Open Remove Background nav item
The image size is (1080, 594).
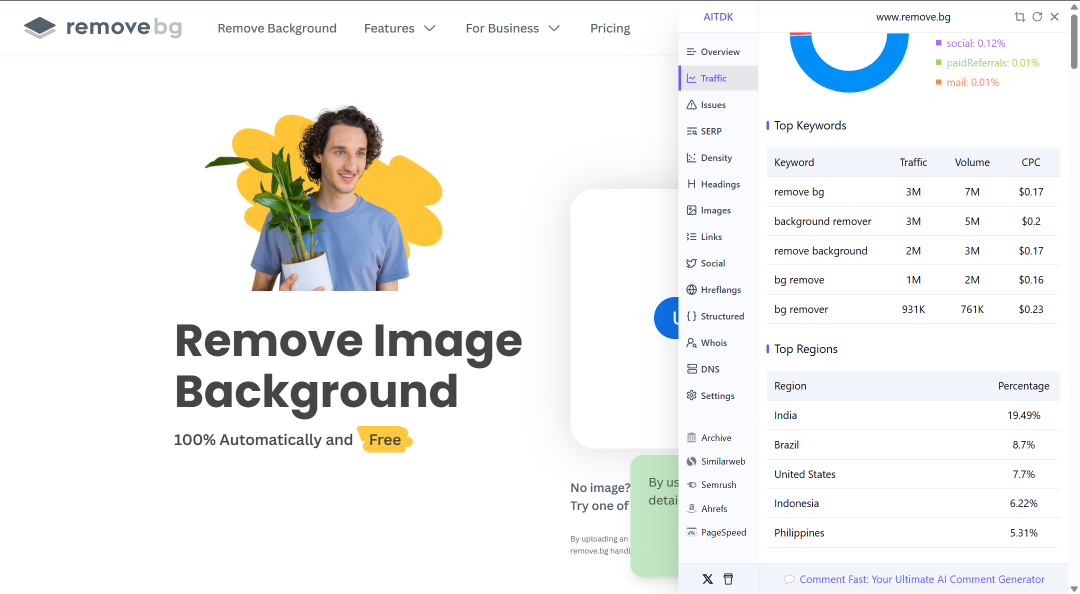(277, 28)
